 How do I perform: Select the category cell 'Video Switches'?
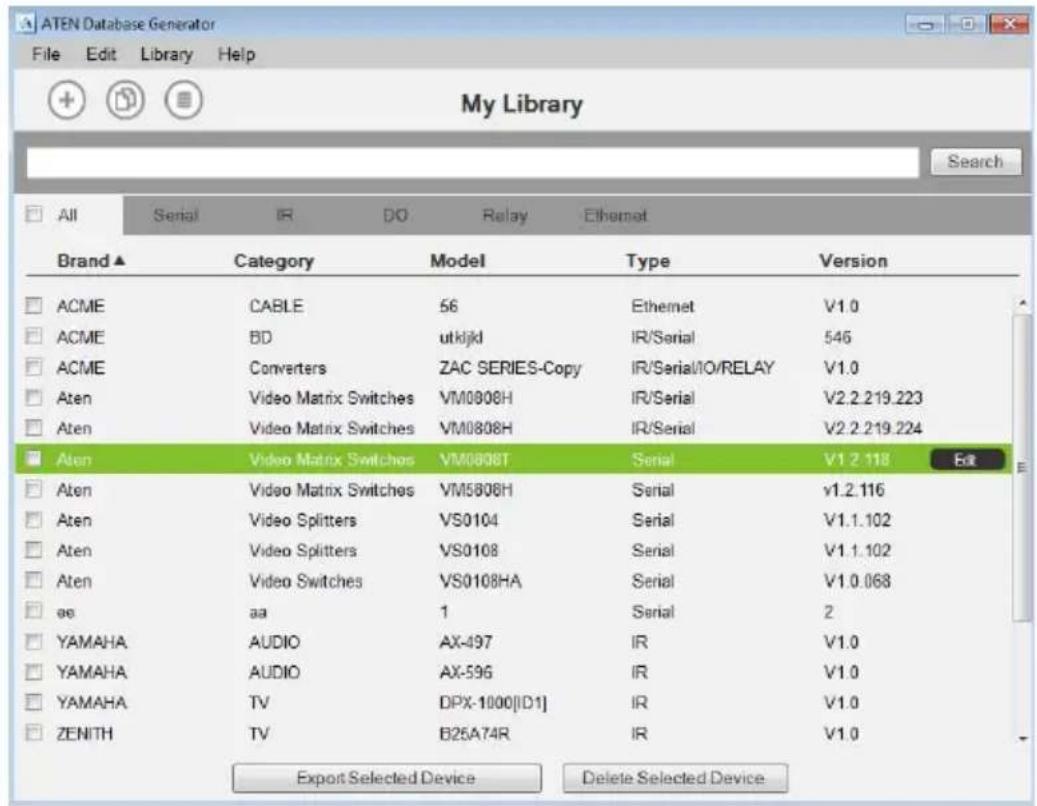[306, 581]
